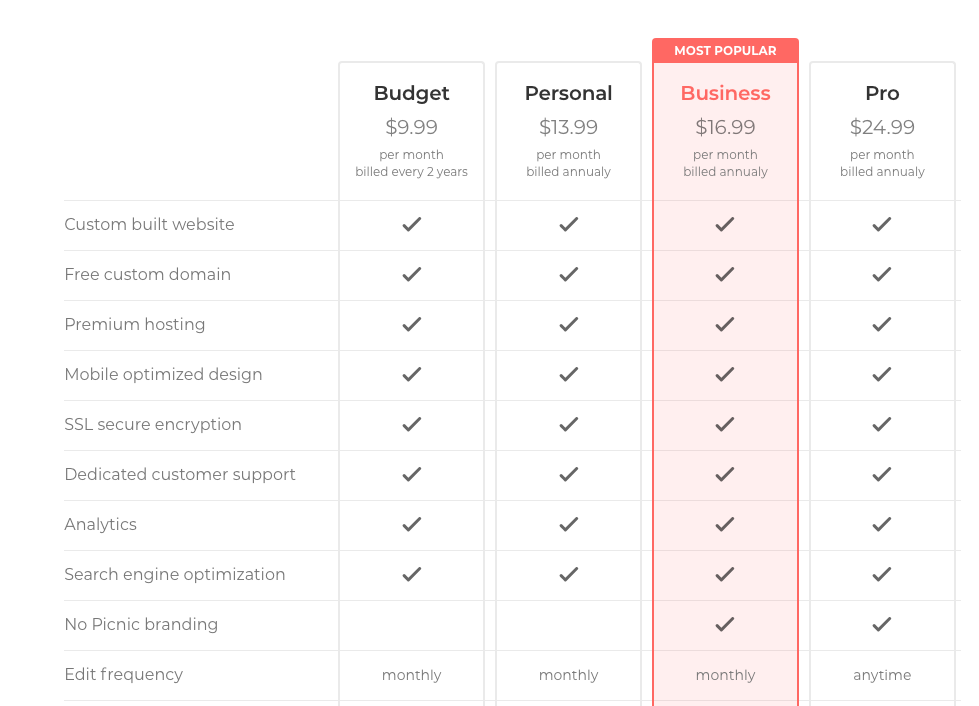Viewport: 979px width, 706px height.
Task: Click Personal checkmark for Dedicated customer support
Action: pos(568,475)
